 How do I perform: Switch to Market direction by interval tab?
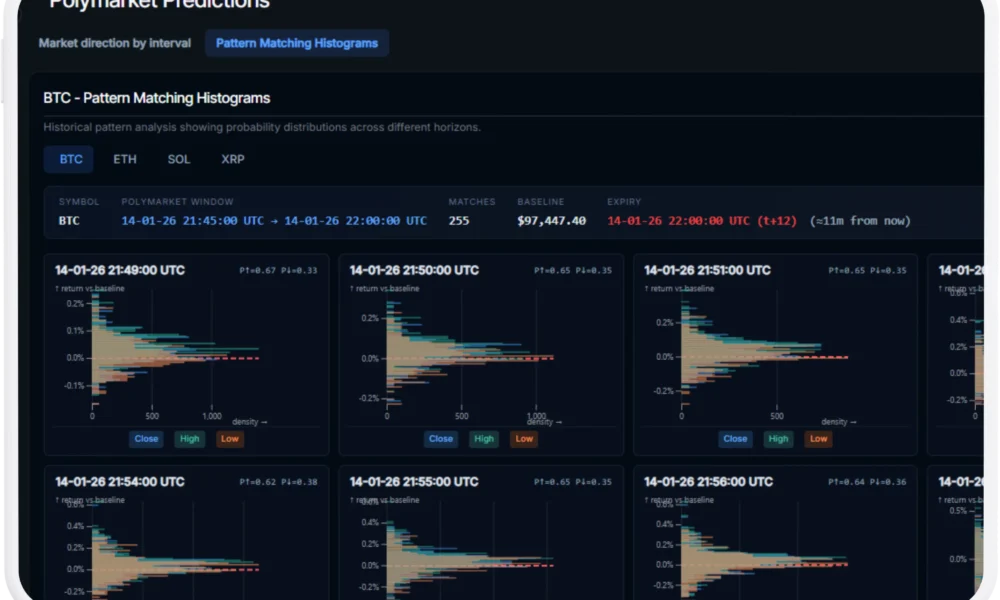pos(115,43)
